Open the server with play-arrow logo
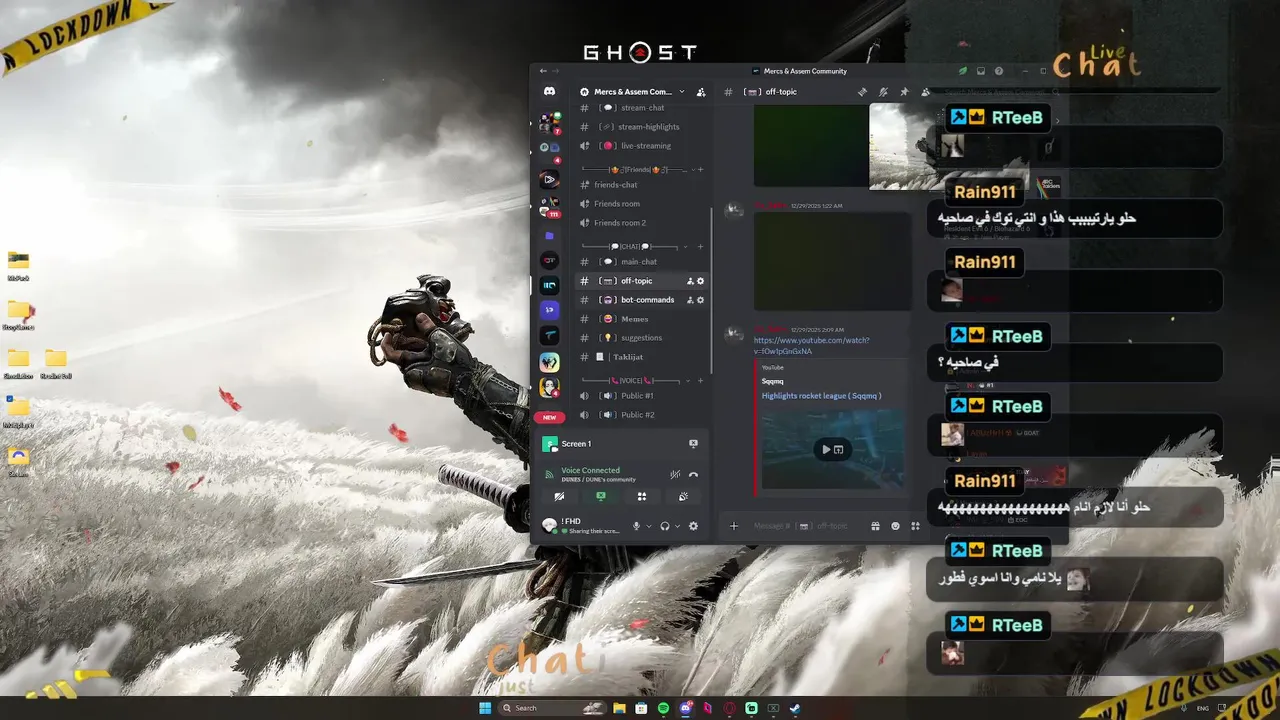The height and width of the screenshot is (720, 1280). pyautogui.click(x=549, y=180)
